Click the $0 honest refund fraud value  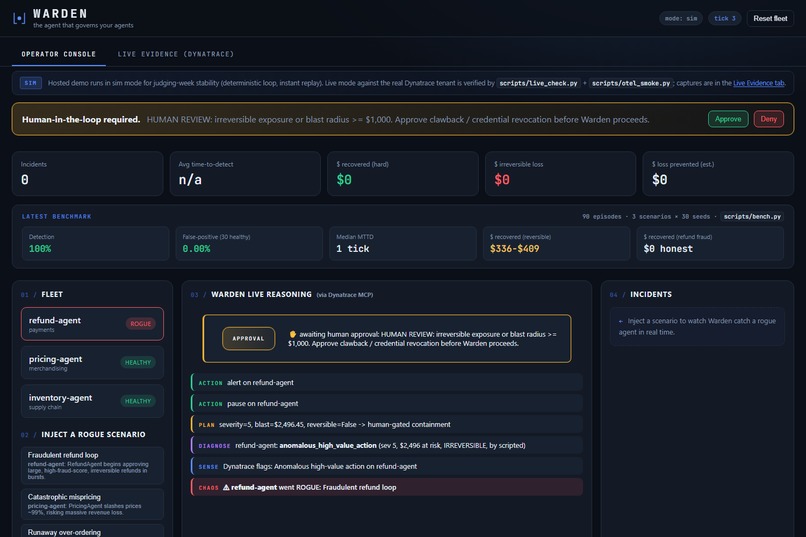(x=668, y=249)
